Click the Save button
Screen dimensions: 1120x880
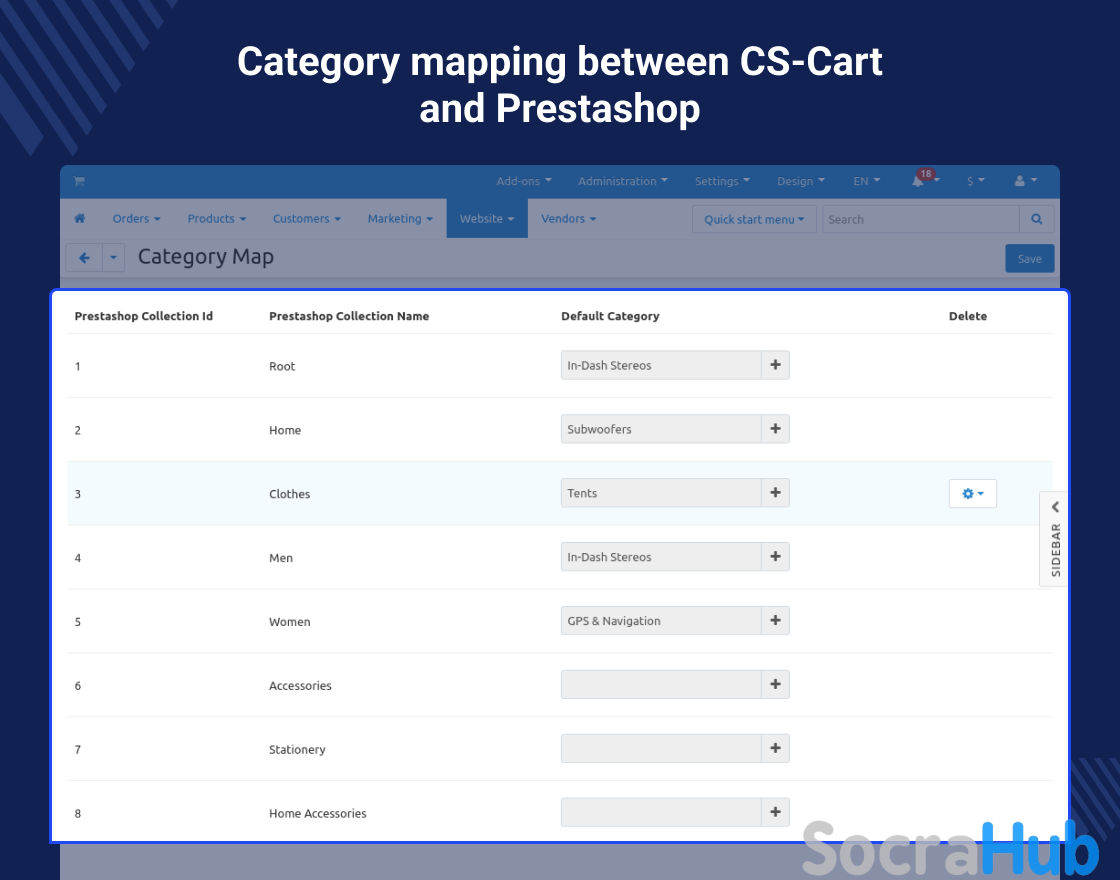(1029, 259)
